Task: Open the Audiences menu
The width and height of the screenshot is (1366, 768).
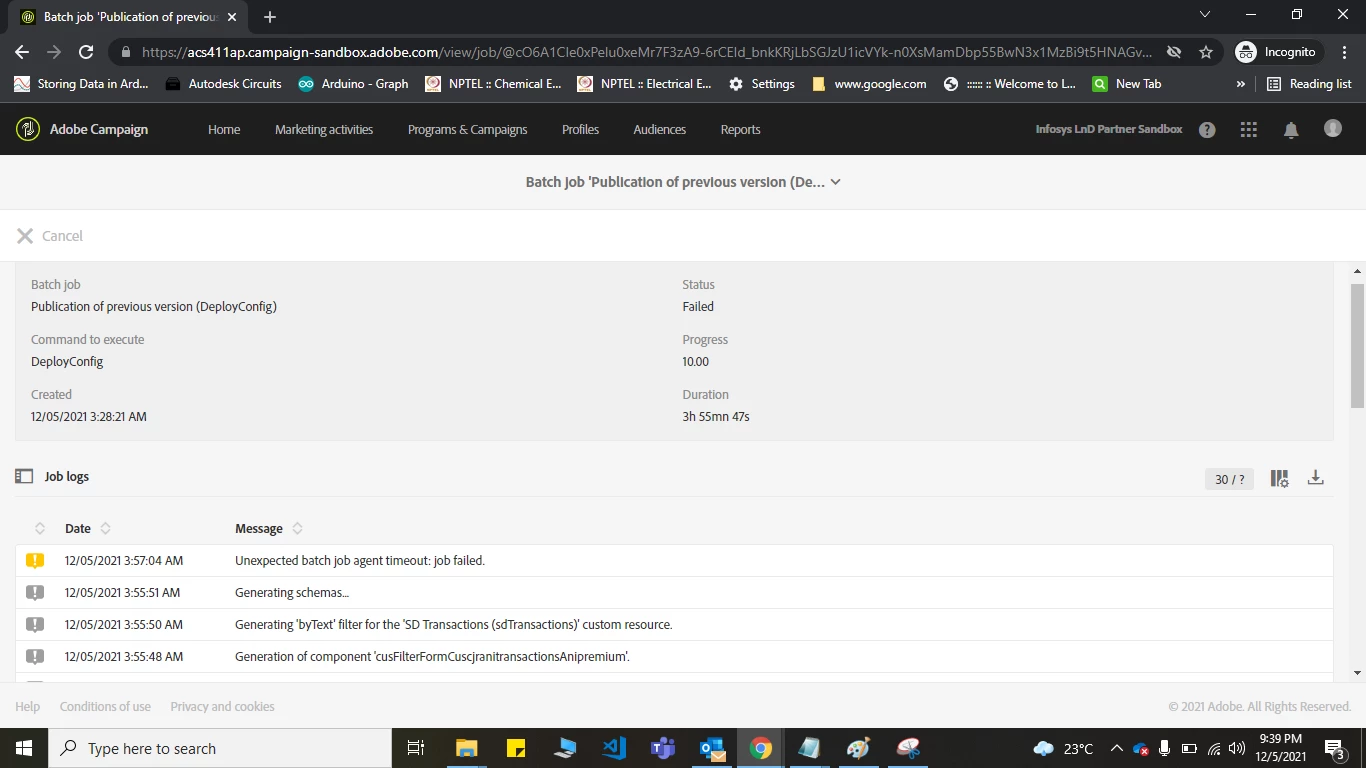Action: pyautogui.click(x=660, y=130)
